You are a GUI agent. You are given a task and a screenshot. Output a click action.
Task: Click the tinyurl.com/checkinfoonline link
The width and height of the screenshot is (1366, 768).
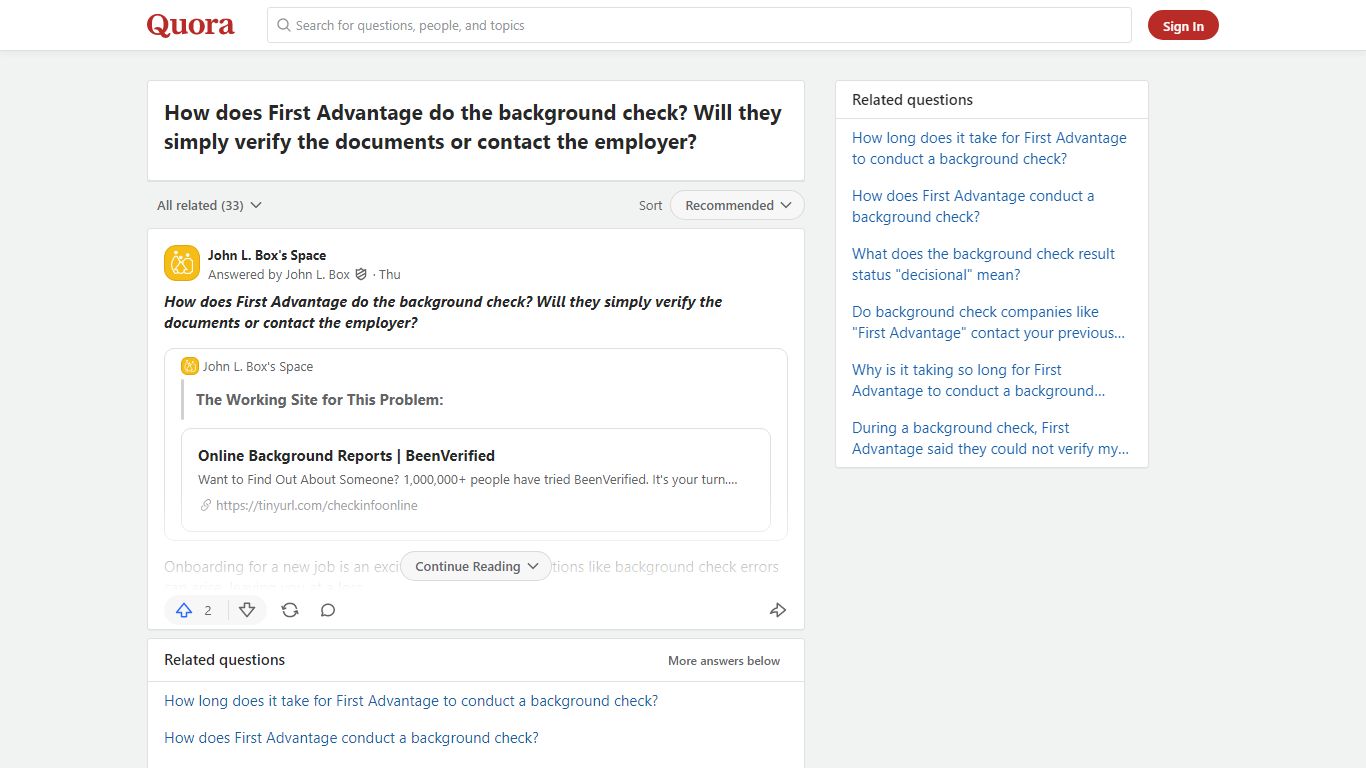317,505
